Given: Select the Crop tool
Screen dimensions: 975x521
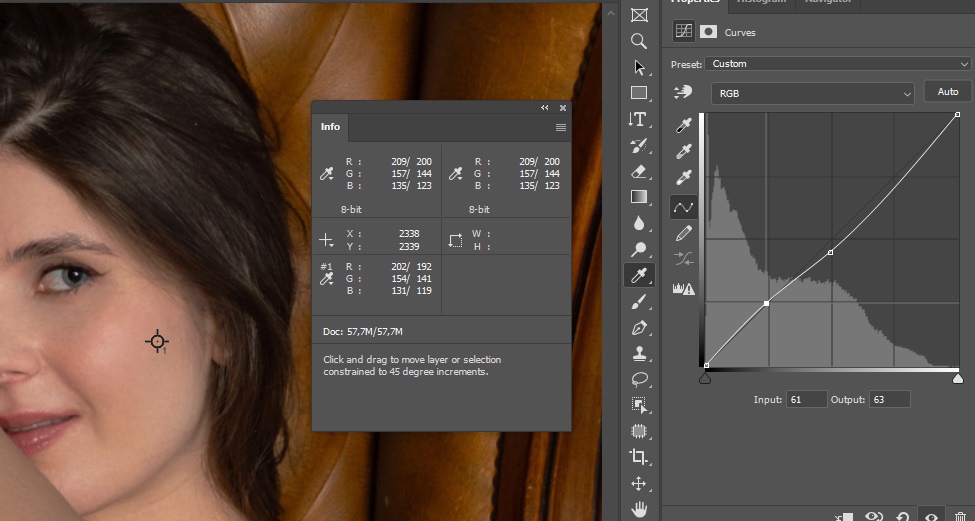Looking at the screenshot, I should (x=639, y=457).
